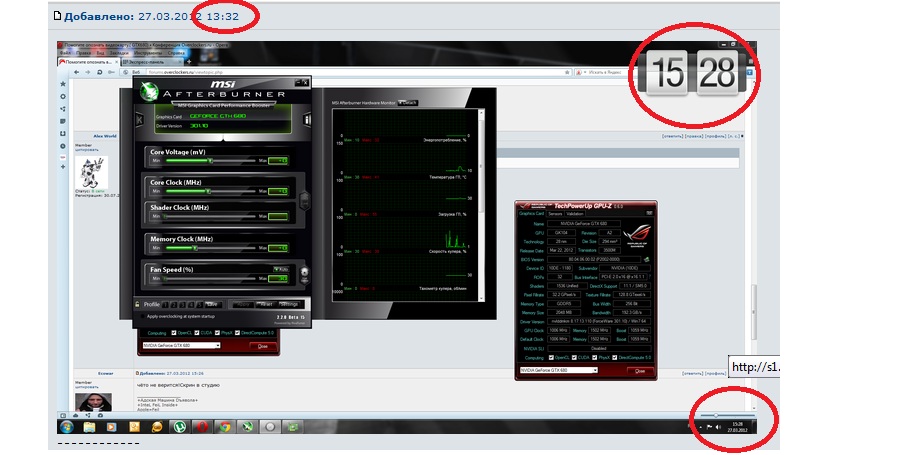Screen dimensions: 900x455
Task: Click the volume icon in system tray
Action: point(718,427)
